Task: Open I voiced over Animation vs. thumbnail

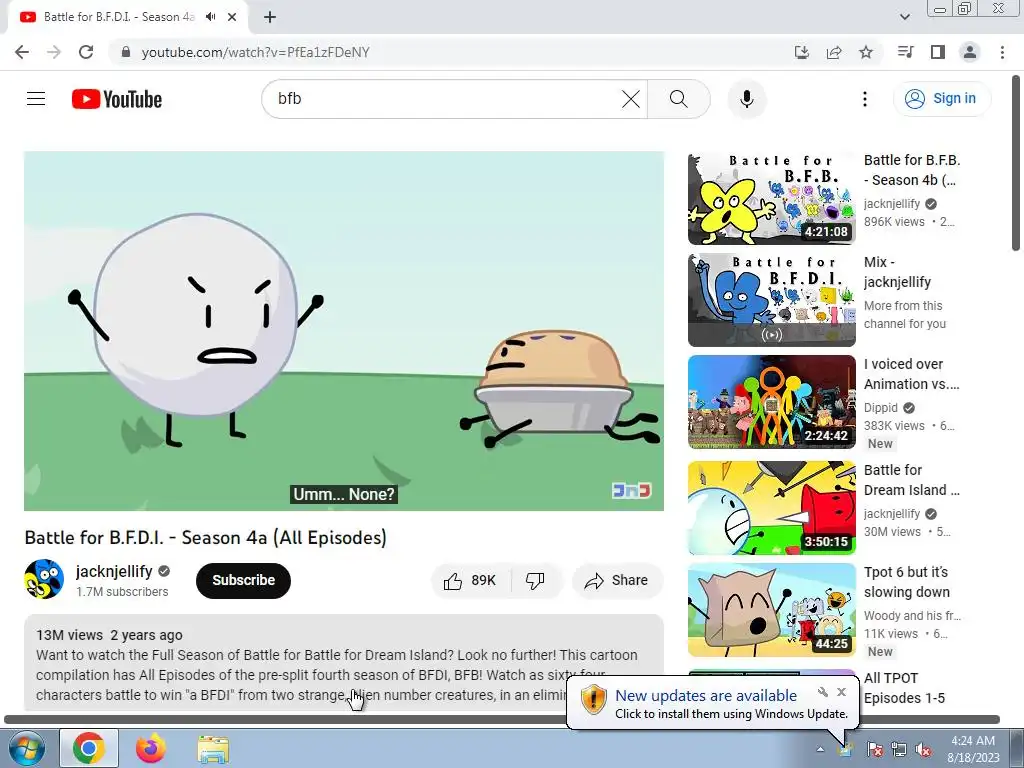Action: [771, 402]
